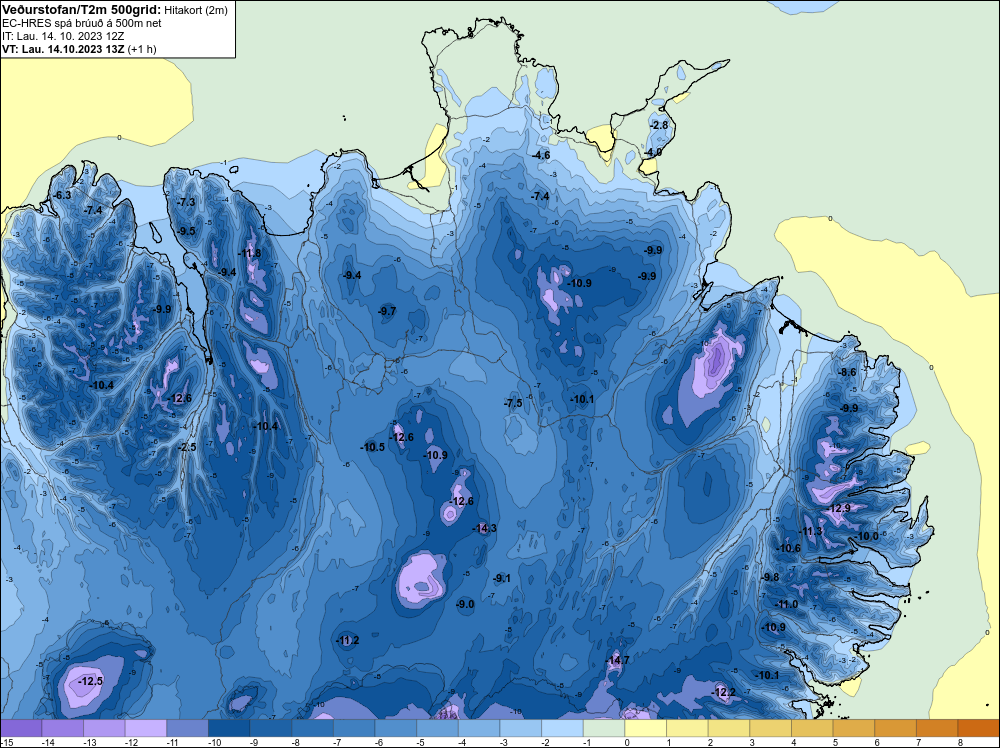1000x748 pixels.
Task: Click the -9.0 temperature label
Action: pos(466,604)
